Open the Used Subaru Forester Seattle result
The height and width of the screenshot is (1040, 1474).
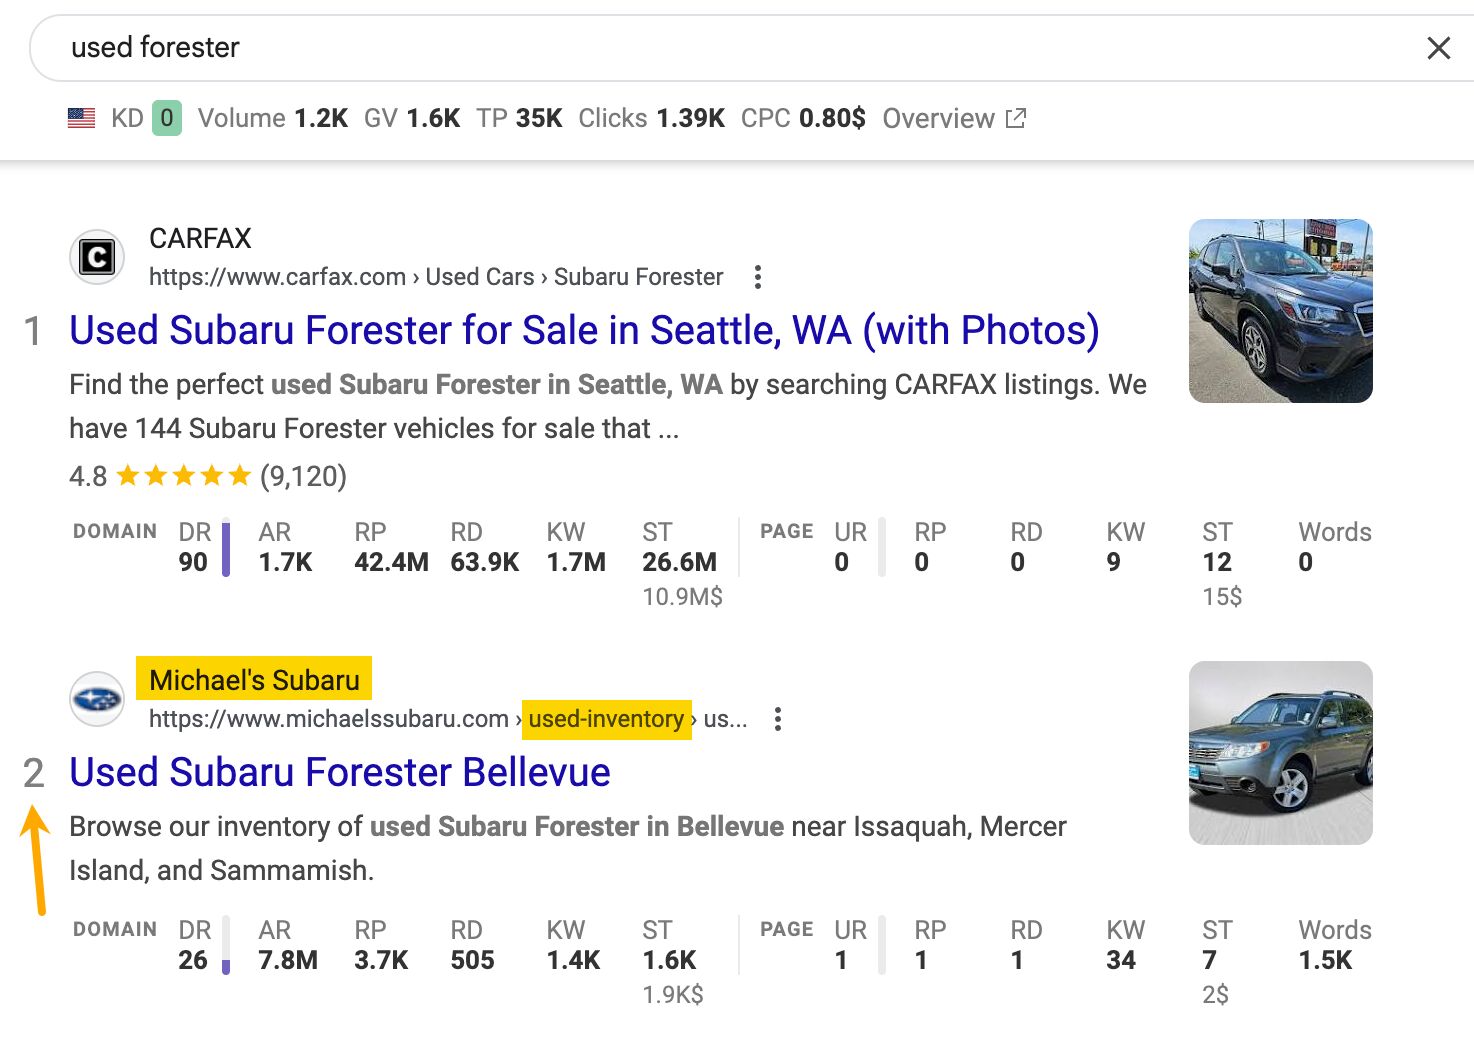(583, 330)
